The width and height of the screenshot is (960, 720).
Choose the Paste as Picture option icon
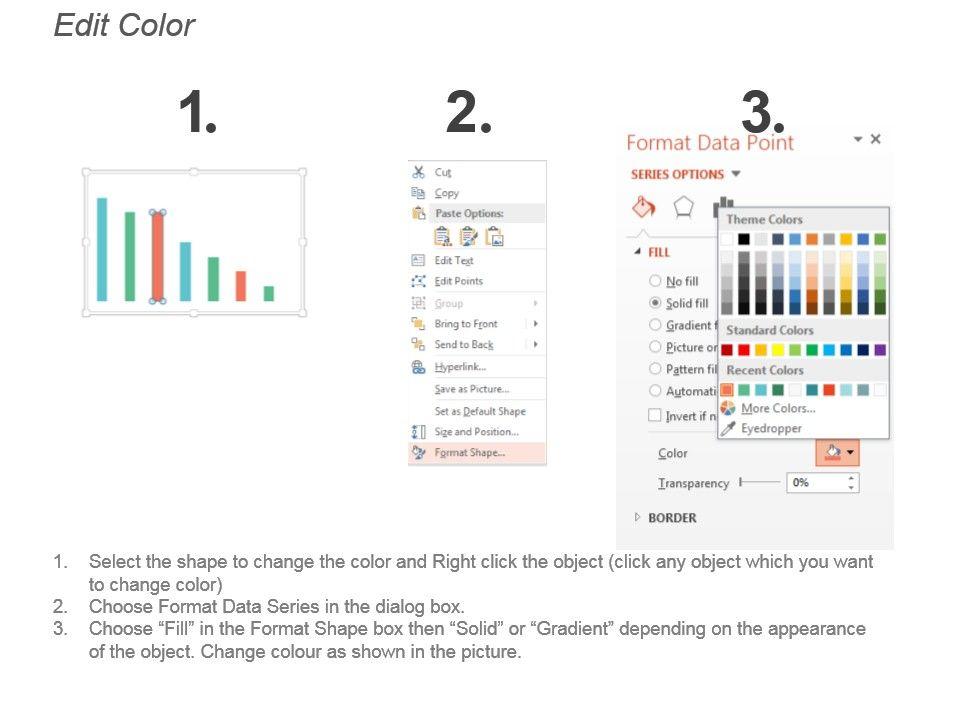(x=494, y=237)
